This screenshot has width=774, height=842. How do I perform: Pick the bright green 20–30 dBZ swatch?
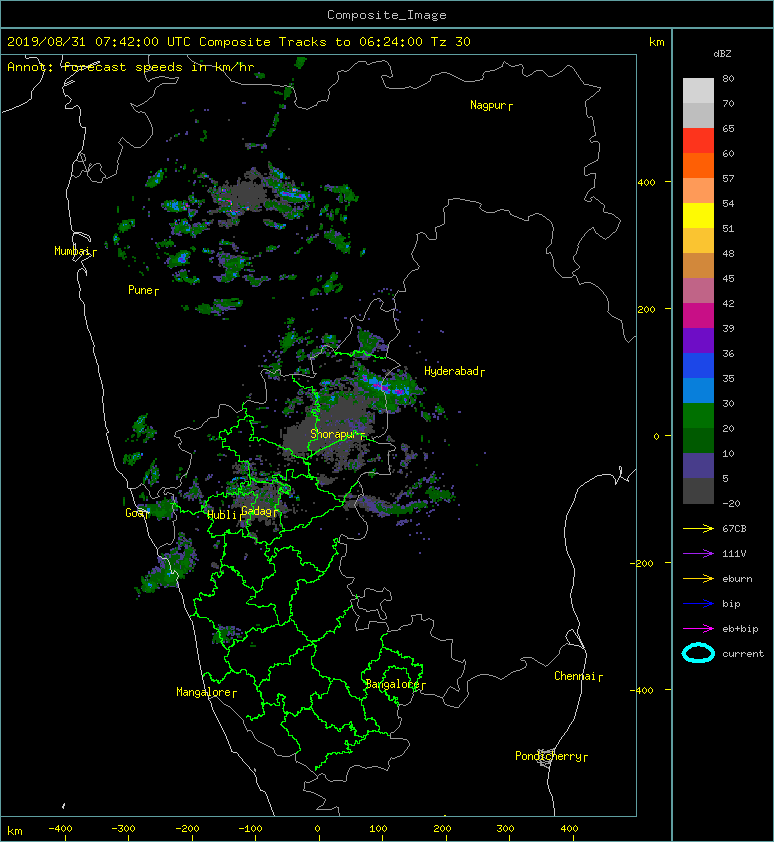[x=698, y=416]
